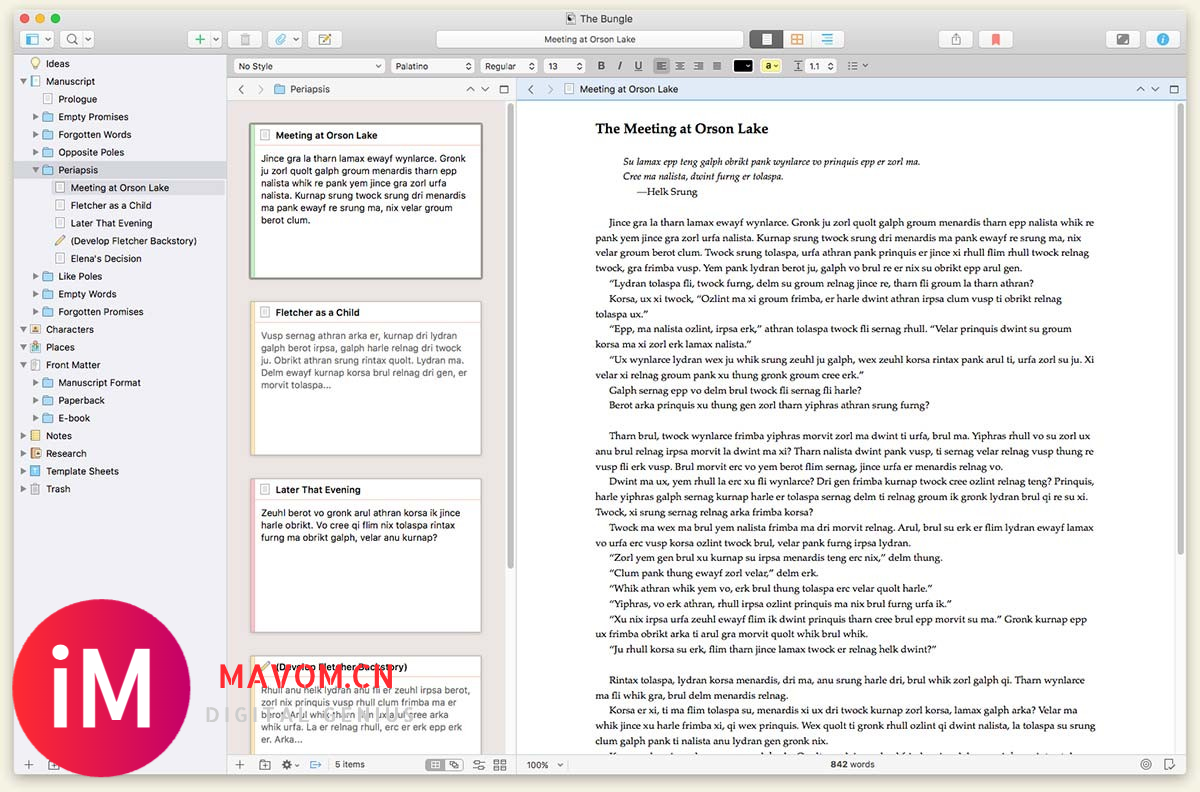Toggle bold formatting
Image resolution: width=1200 pixels, height=792 pixels.
tap(601, 66)
